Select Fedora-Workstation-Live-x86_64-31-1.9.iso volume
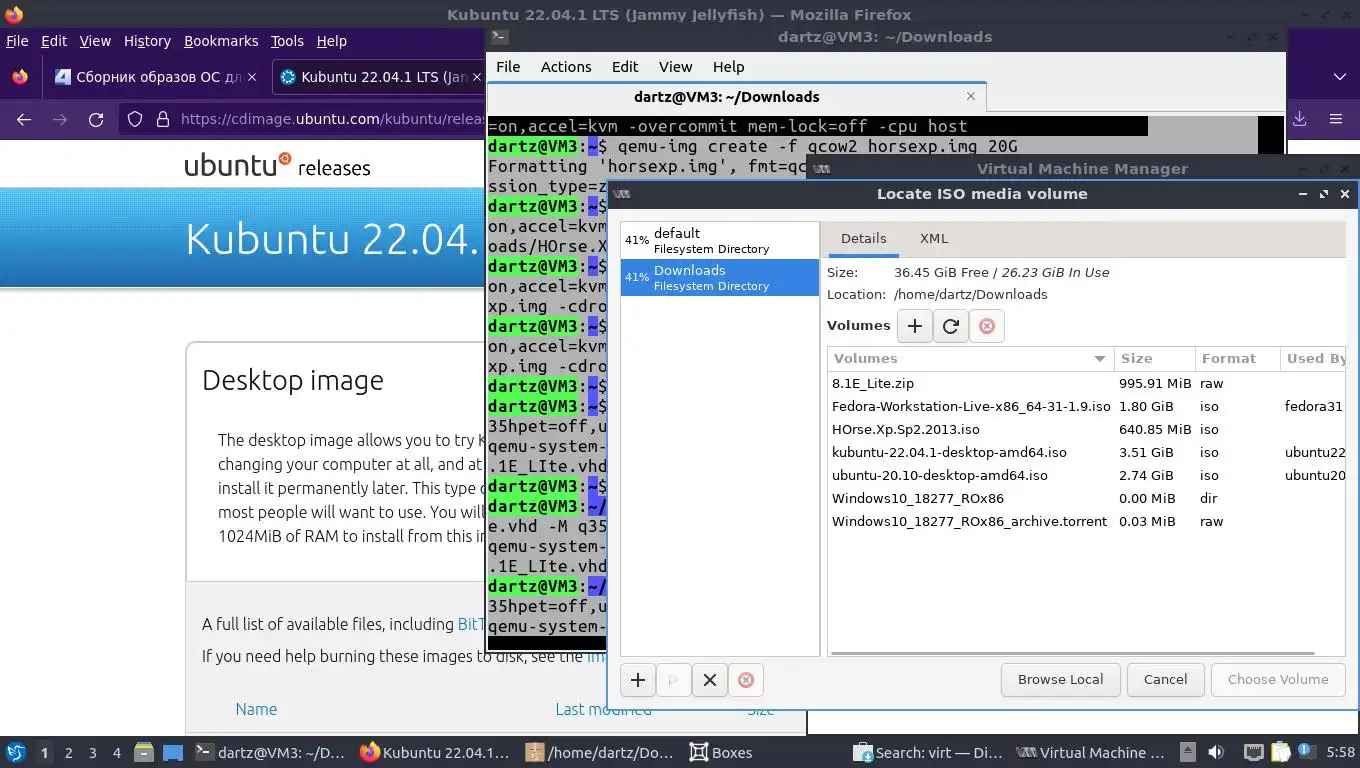 coord(1086,406)
